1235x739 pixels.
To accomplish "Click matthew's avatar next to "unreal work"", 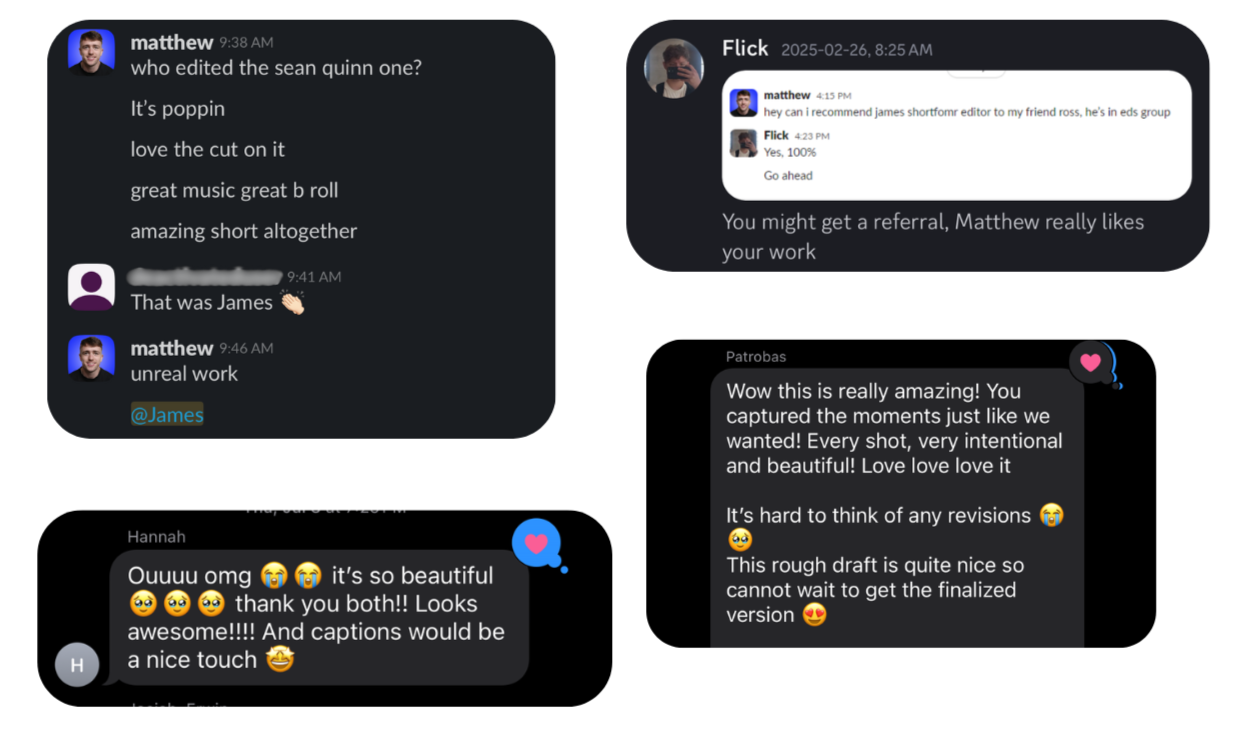I will 91,358.
